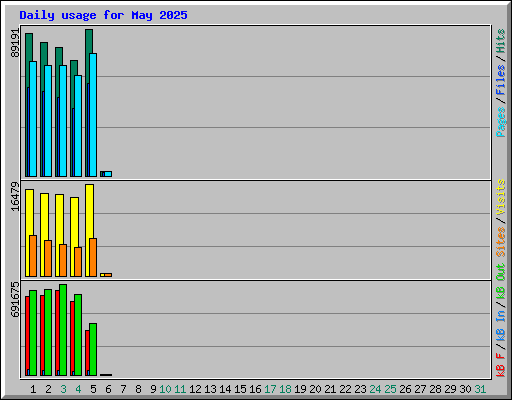Click day 26 on the x-axis
Image resolution: width=512 pixels, height=400 pixels.
pyautogui.click(x=405, y=389)
